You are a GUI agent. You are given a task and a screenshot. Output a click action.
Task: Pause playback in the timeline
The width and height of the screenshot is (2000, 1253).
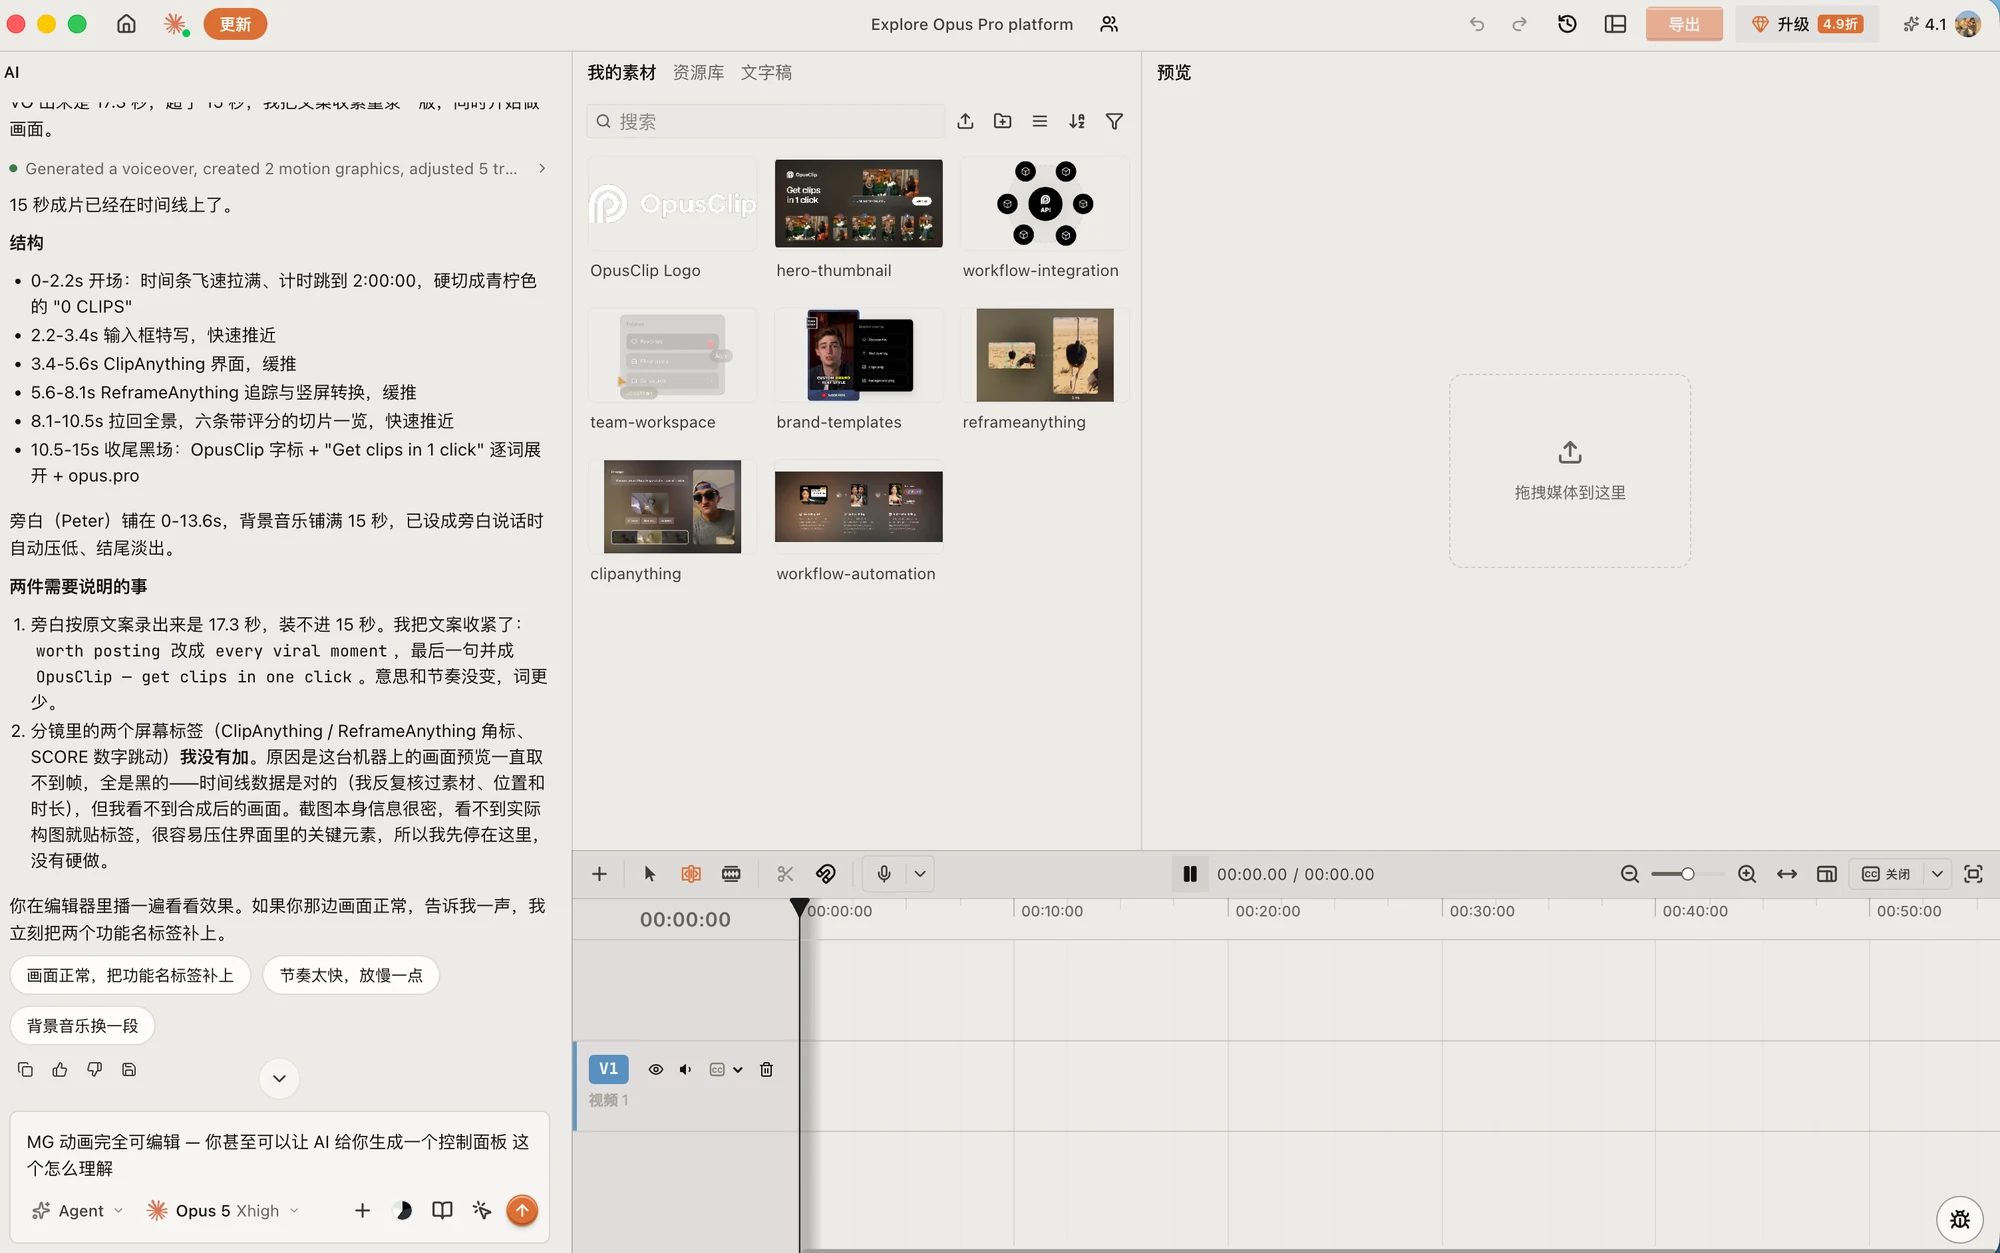point(1190,874)
